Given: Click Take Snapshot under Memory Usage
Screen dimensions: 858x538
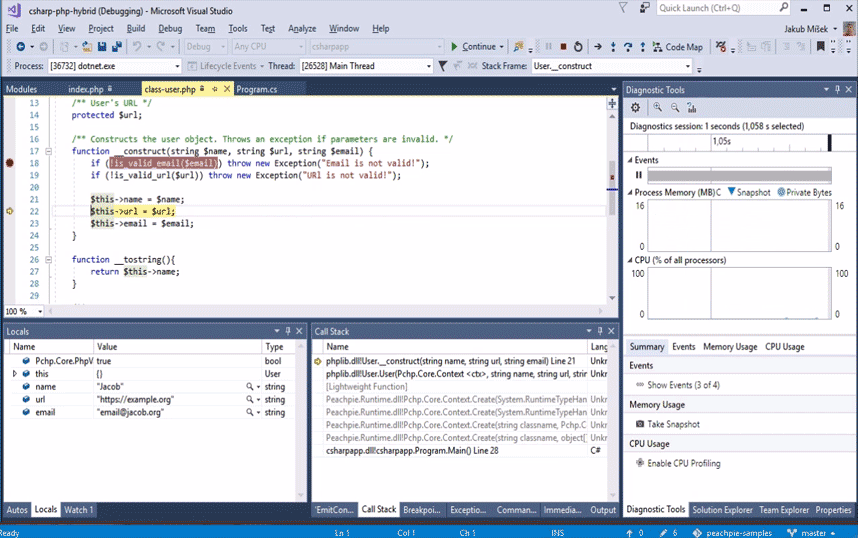Looking at the screenshot, I should [x=673, y=424].
